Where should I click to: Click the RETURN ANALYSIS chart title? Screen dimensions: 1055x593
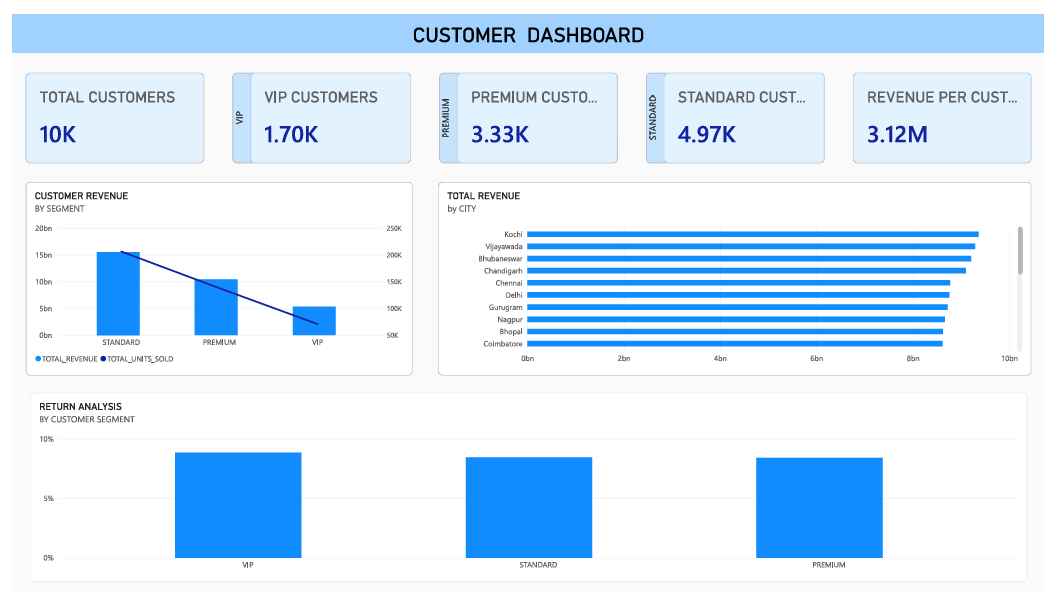81,407
